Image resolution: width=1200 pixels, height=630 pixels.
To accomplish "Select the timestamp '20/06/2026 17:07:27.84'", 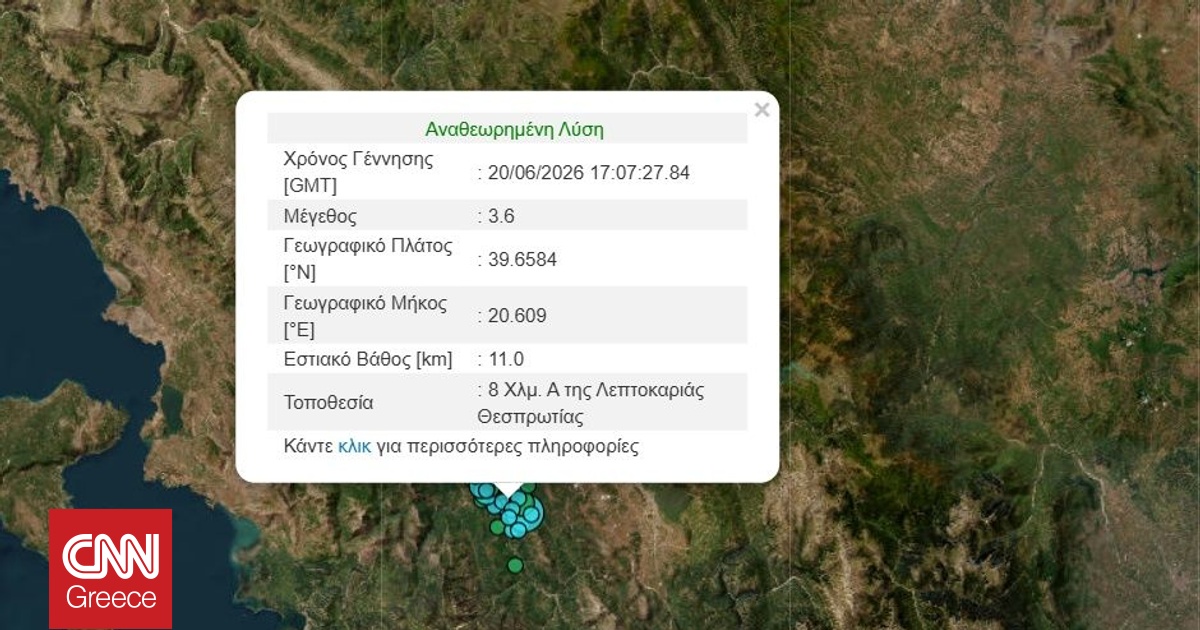I will (588, 172).
